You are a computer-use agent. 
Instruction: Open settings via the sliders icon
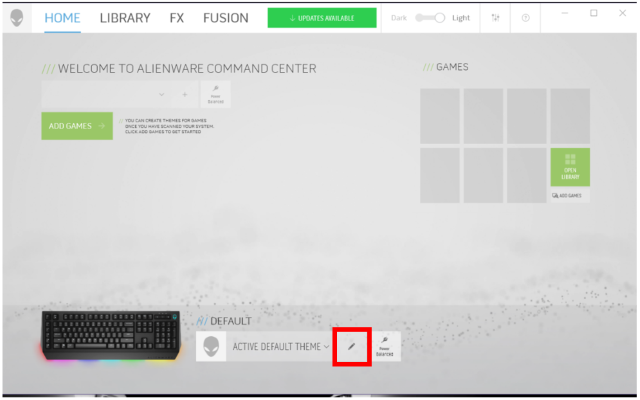(x=495, y=18)
